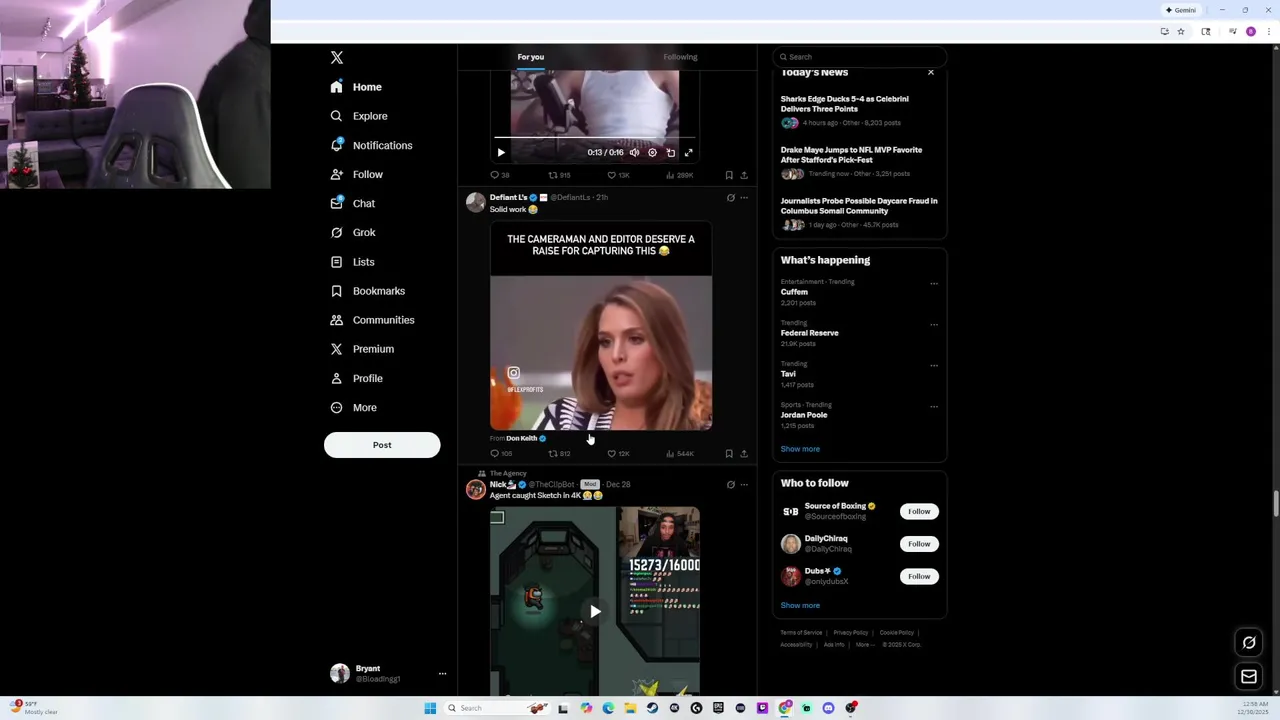The height and width of the screenshot is (720, 1280).
Task: Open top video settings gear
Action: click(652, 153)
